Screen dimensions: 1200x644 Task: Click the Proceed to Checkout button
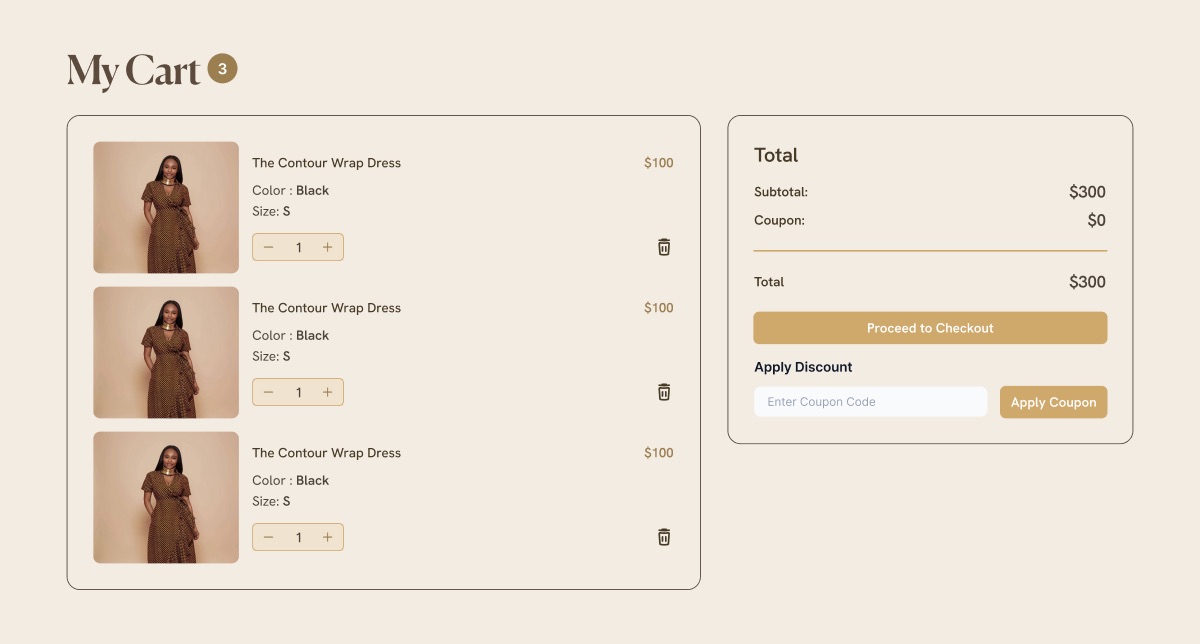point(930,328)
